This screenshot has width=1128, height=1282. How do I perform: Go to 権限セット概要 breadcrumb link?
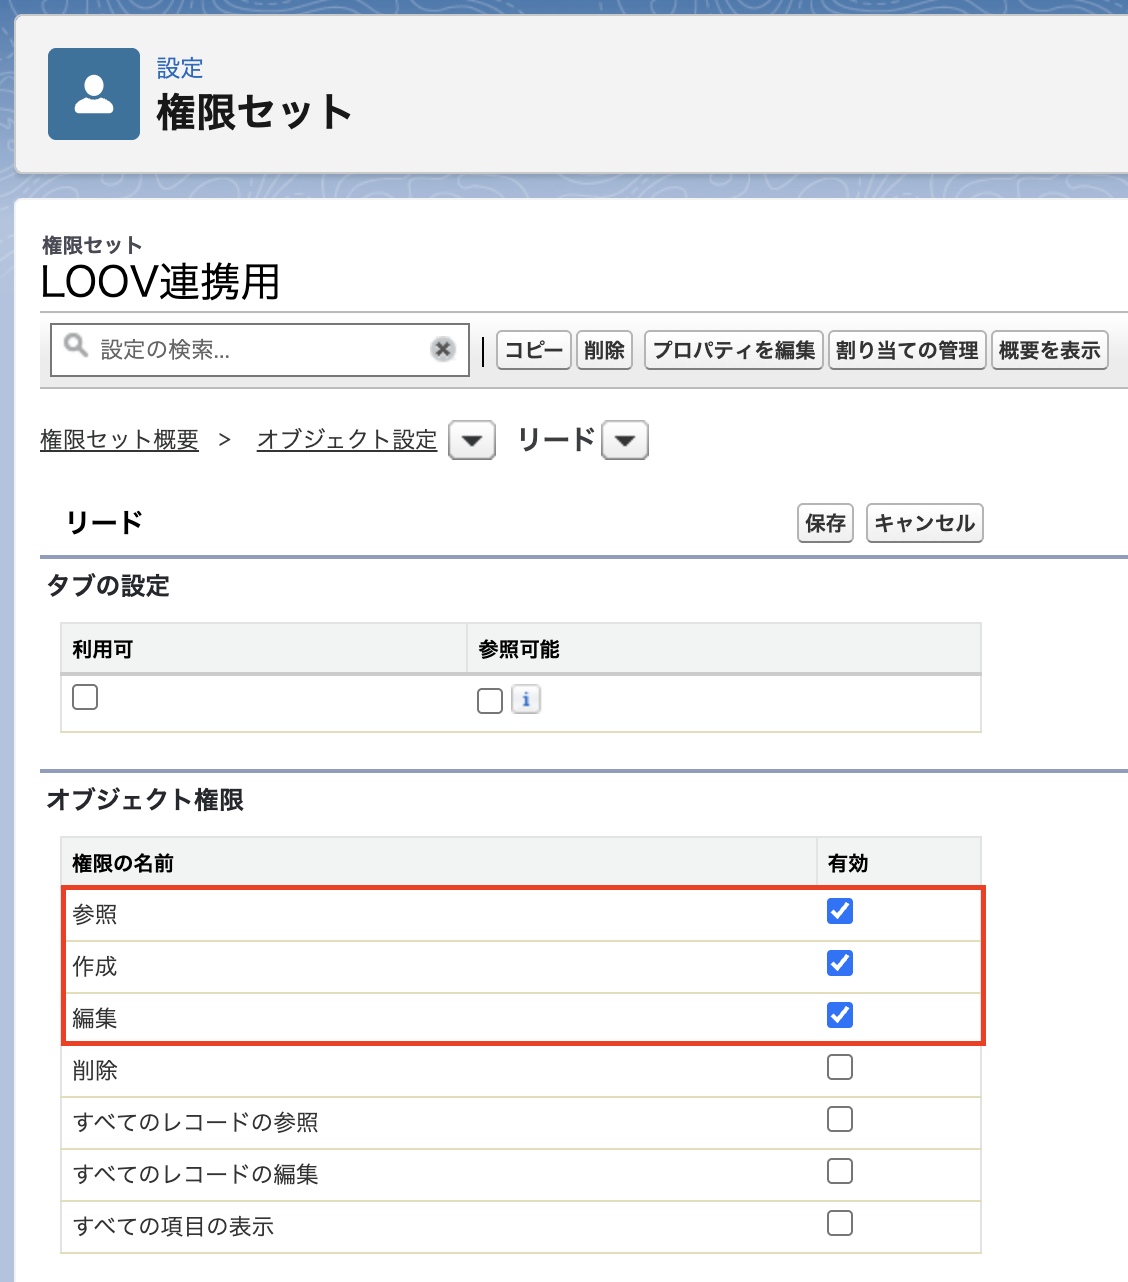click(119, 440)
